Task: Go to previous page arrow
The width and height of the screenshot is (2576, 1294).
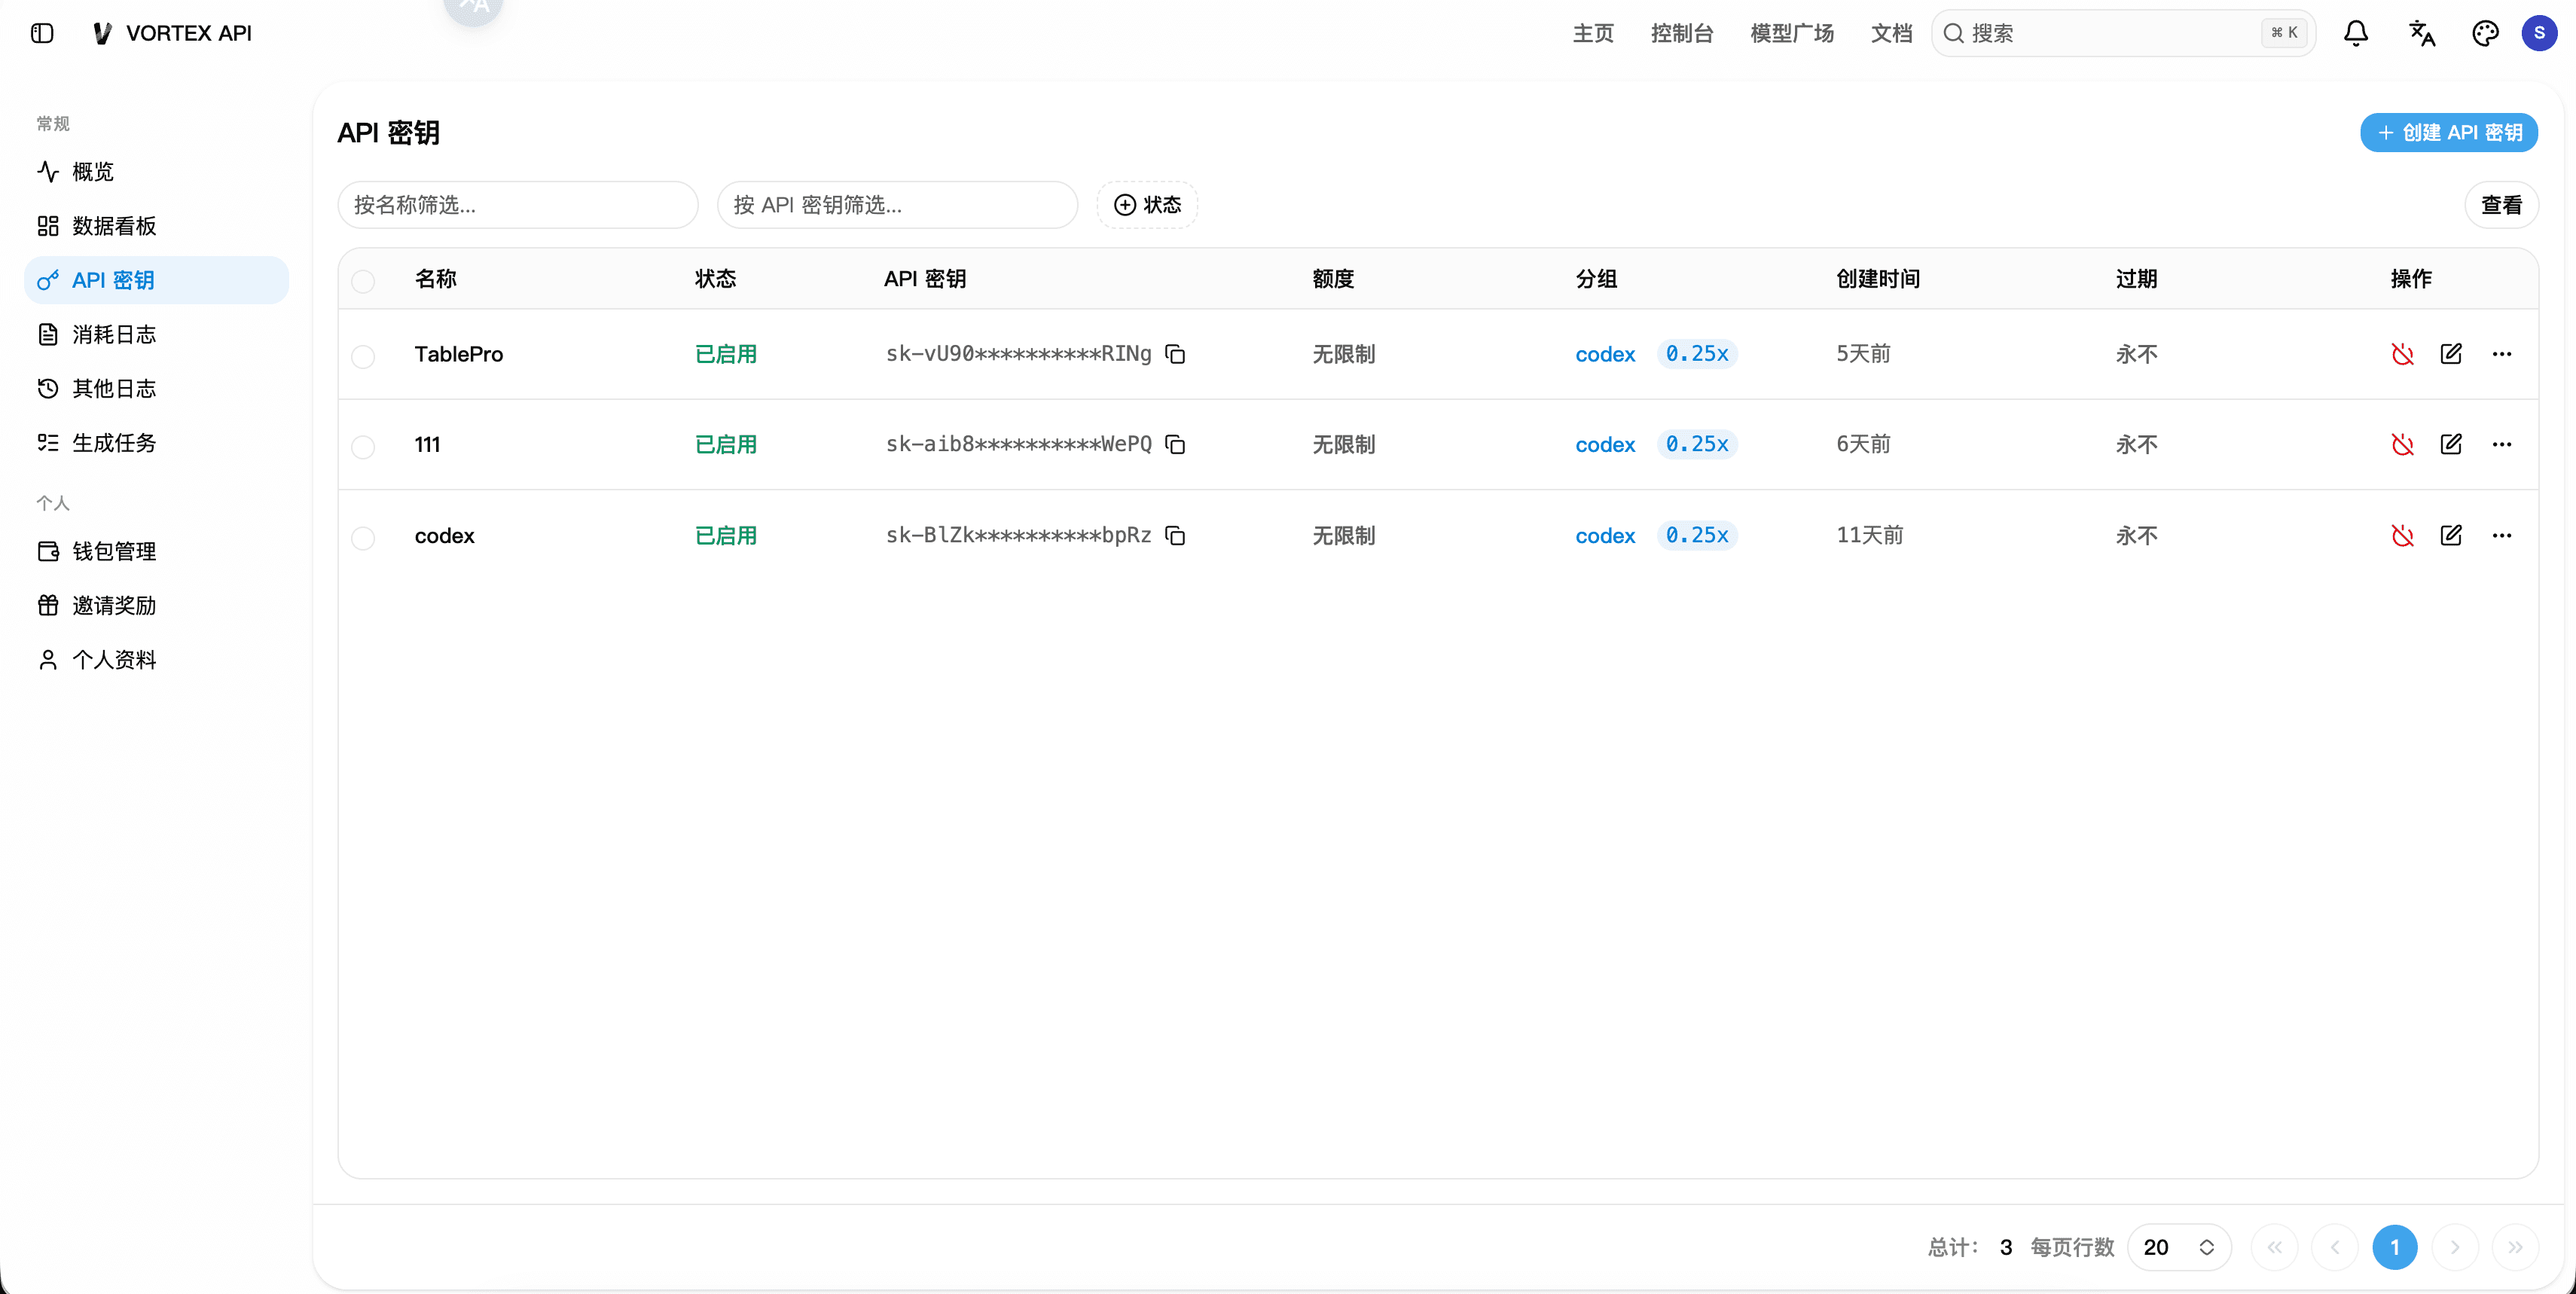Action: 2335,1247
